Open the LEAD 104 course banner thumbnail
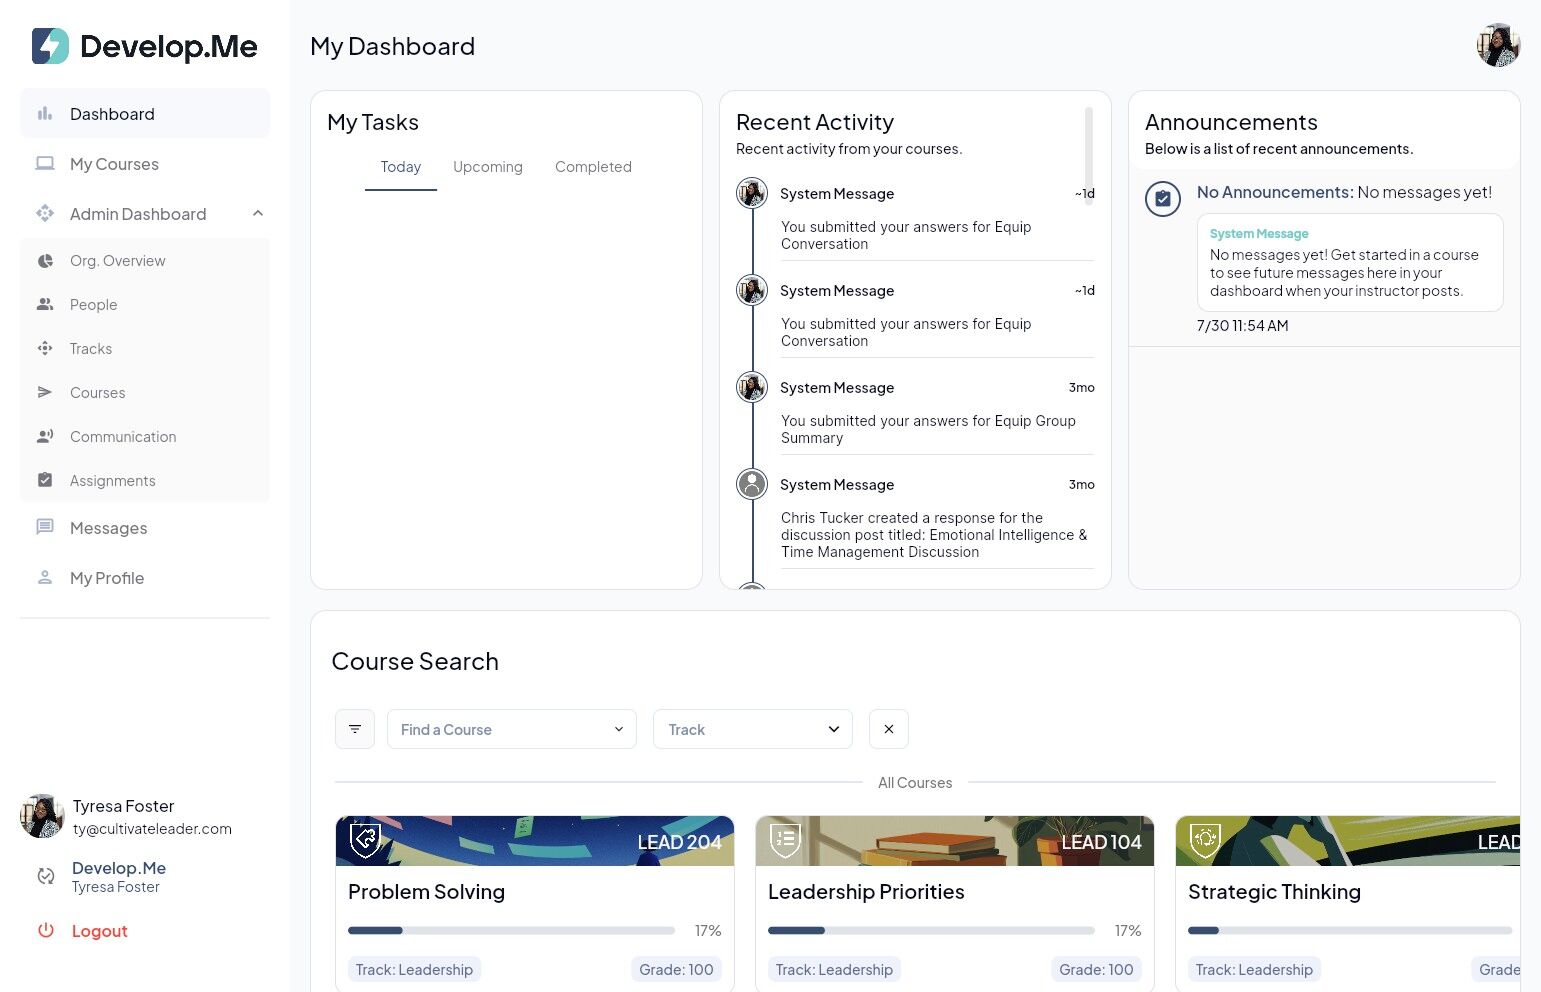Viewport: 1541px width, 992px height. coord(955,841)
